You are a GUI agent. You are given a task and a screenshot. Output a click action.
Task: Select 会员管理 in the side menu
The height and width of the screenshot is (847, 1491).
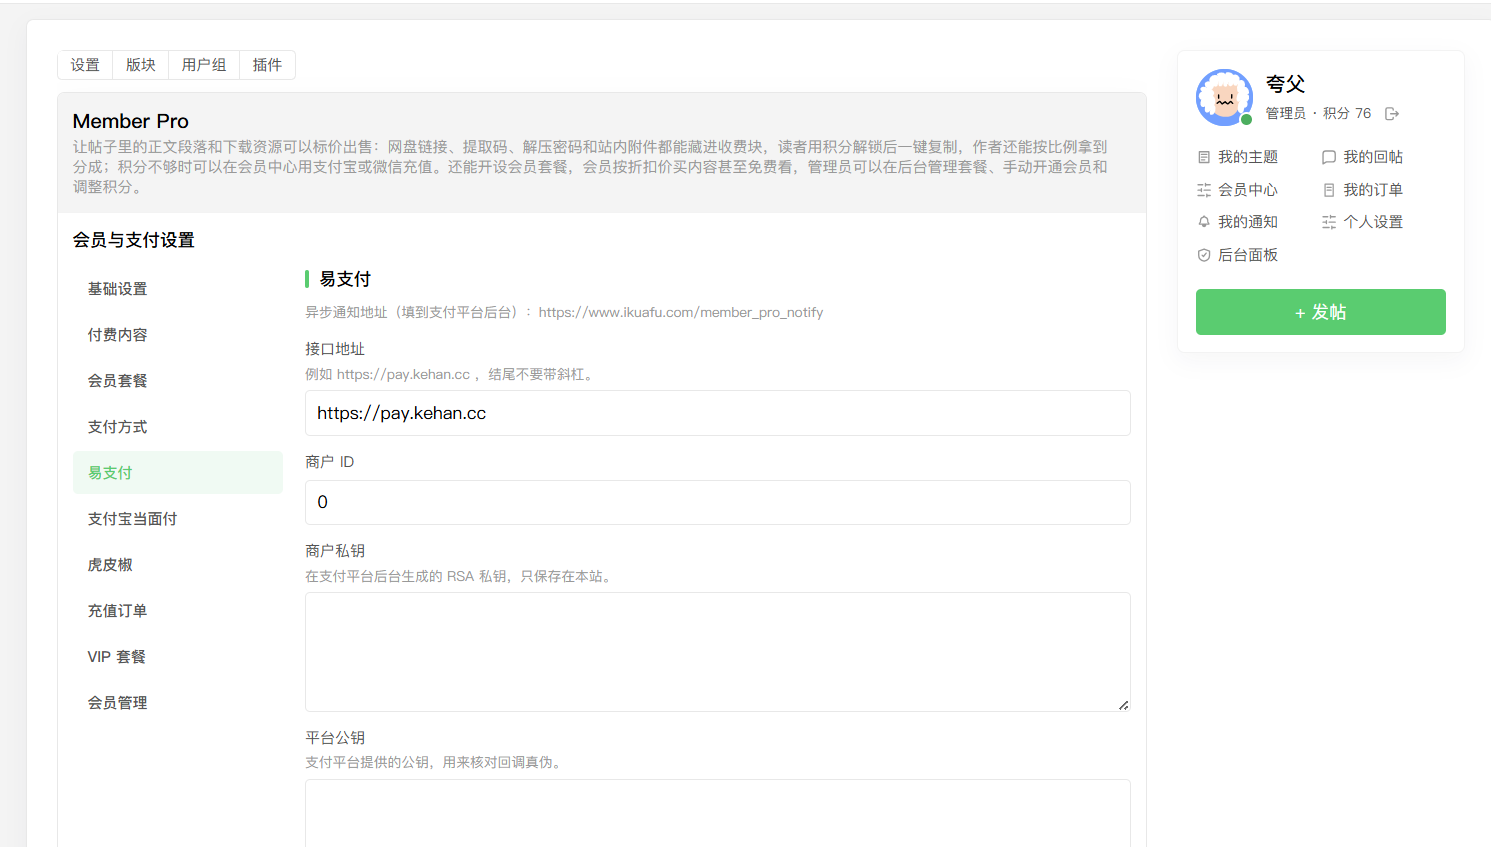[178, 703]
